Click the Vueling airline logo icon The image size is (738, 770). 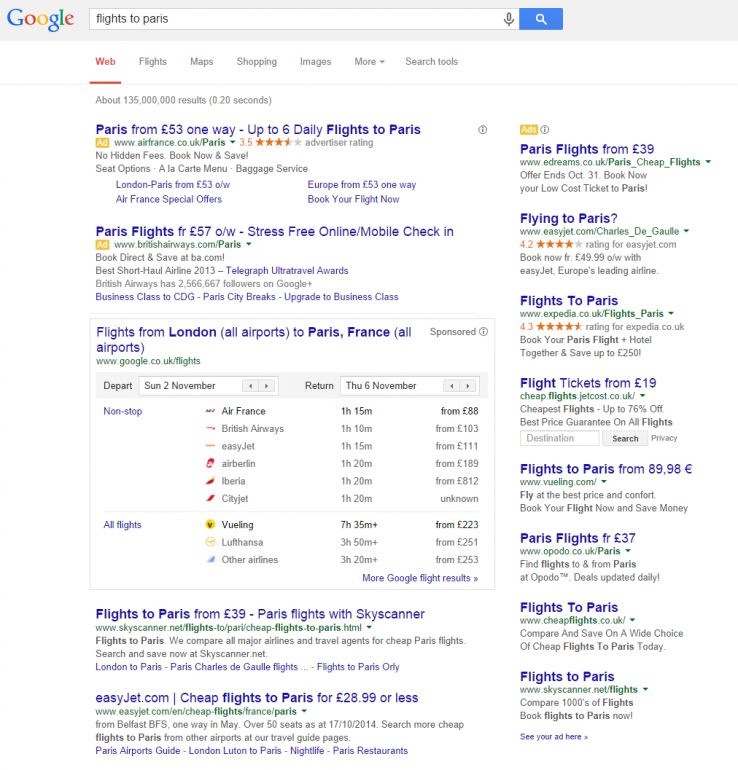click(210, 525)
